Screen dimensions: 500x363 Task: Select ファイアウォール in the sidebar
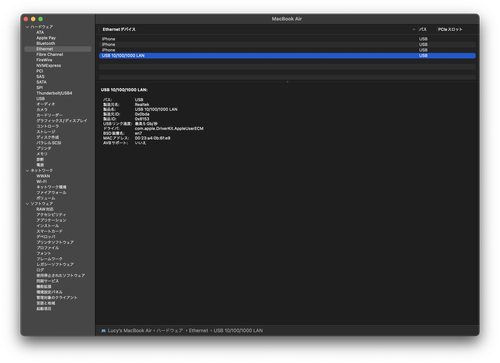coord(51,193)
